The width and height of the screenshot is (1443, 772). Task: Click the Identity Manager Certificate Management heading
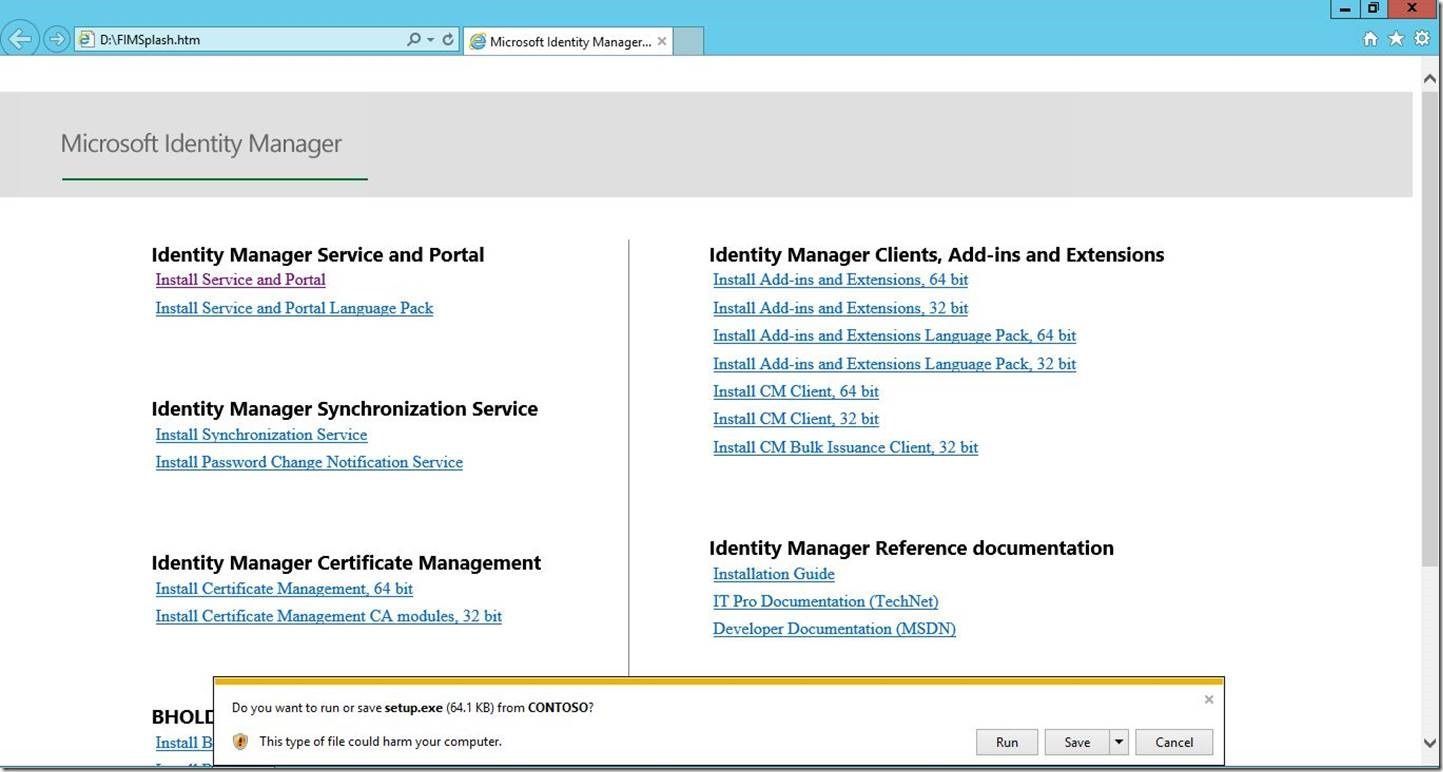[346, 563]
